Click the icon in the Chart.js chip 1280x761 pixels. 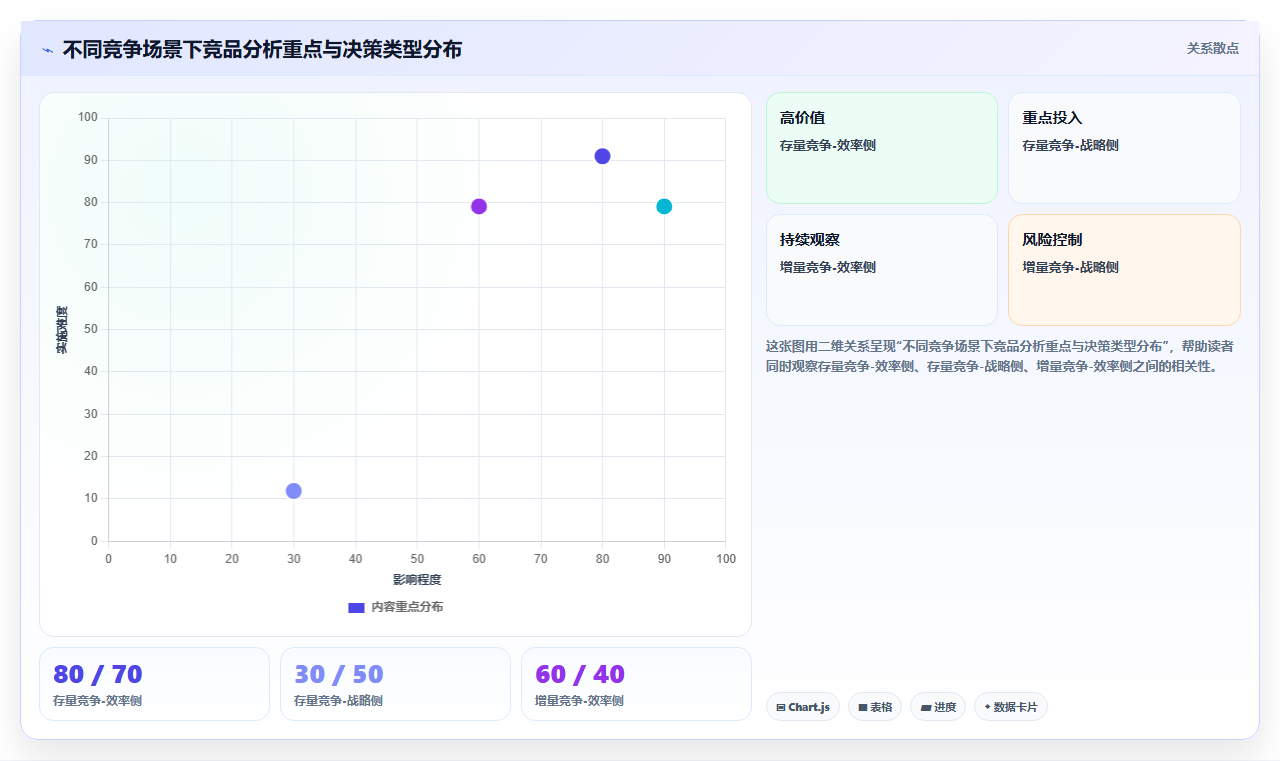(780, 708)
